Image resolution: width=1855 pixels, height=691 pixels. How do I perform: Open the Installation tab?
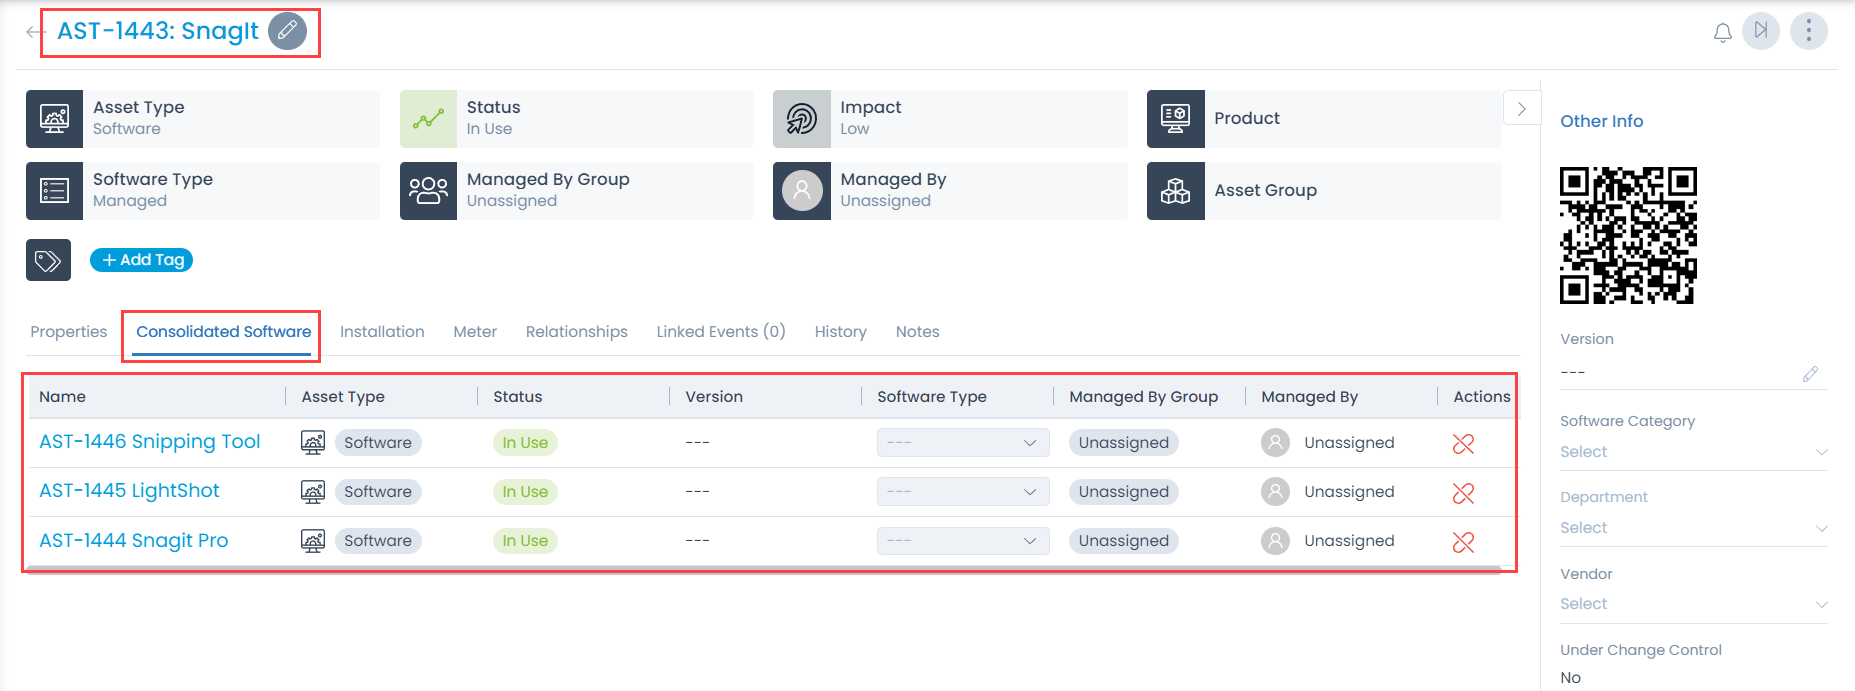(x=382, y=332)
